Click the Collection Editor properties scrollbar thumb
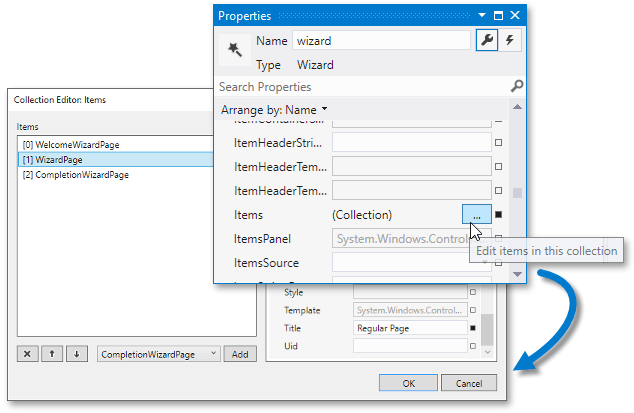This screenshot has width=634, height=413. pyautogui.click(x=488, y=330)
